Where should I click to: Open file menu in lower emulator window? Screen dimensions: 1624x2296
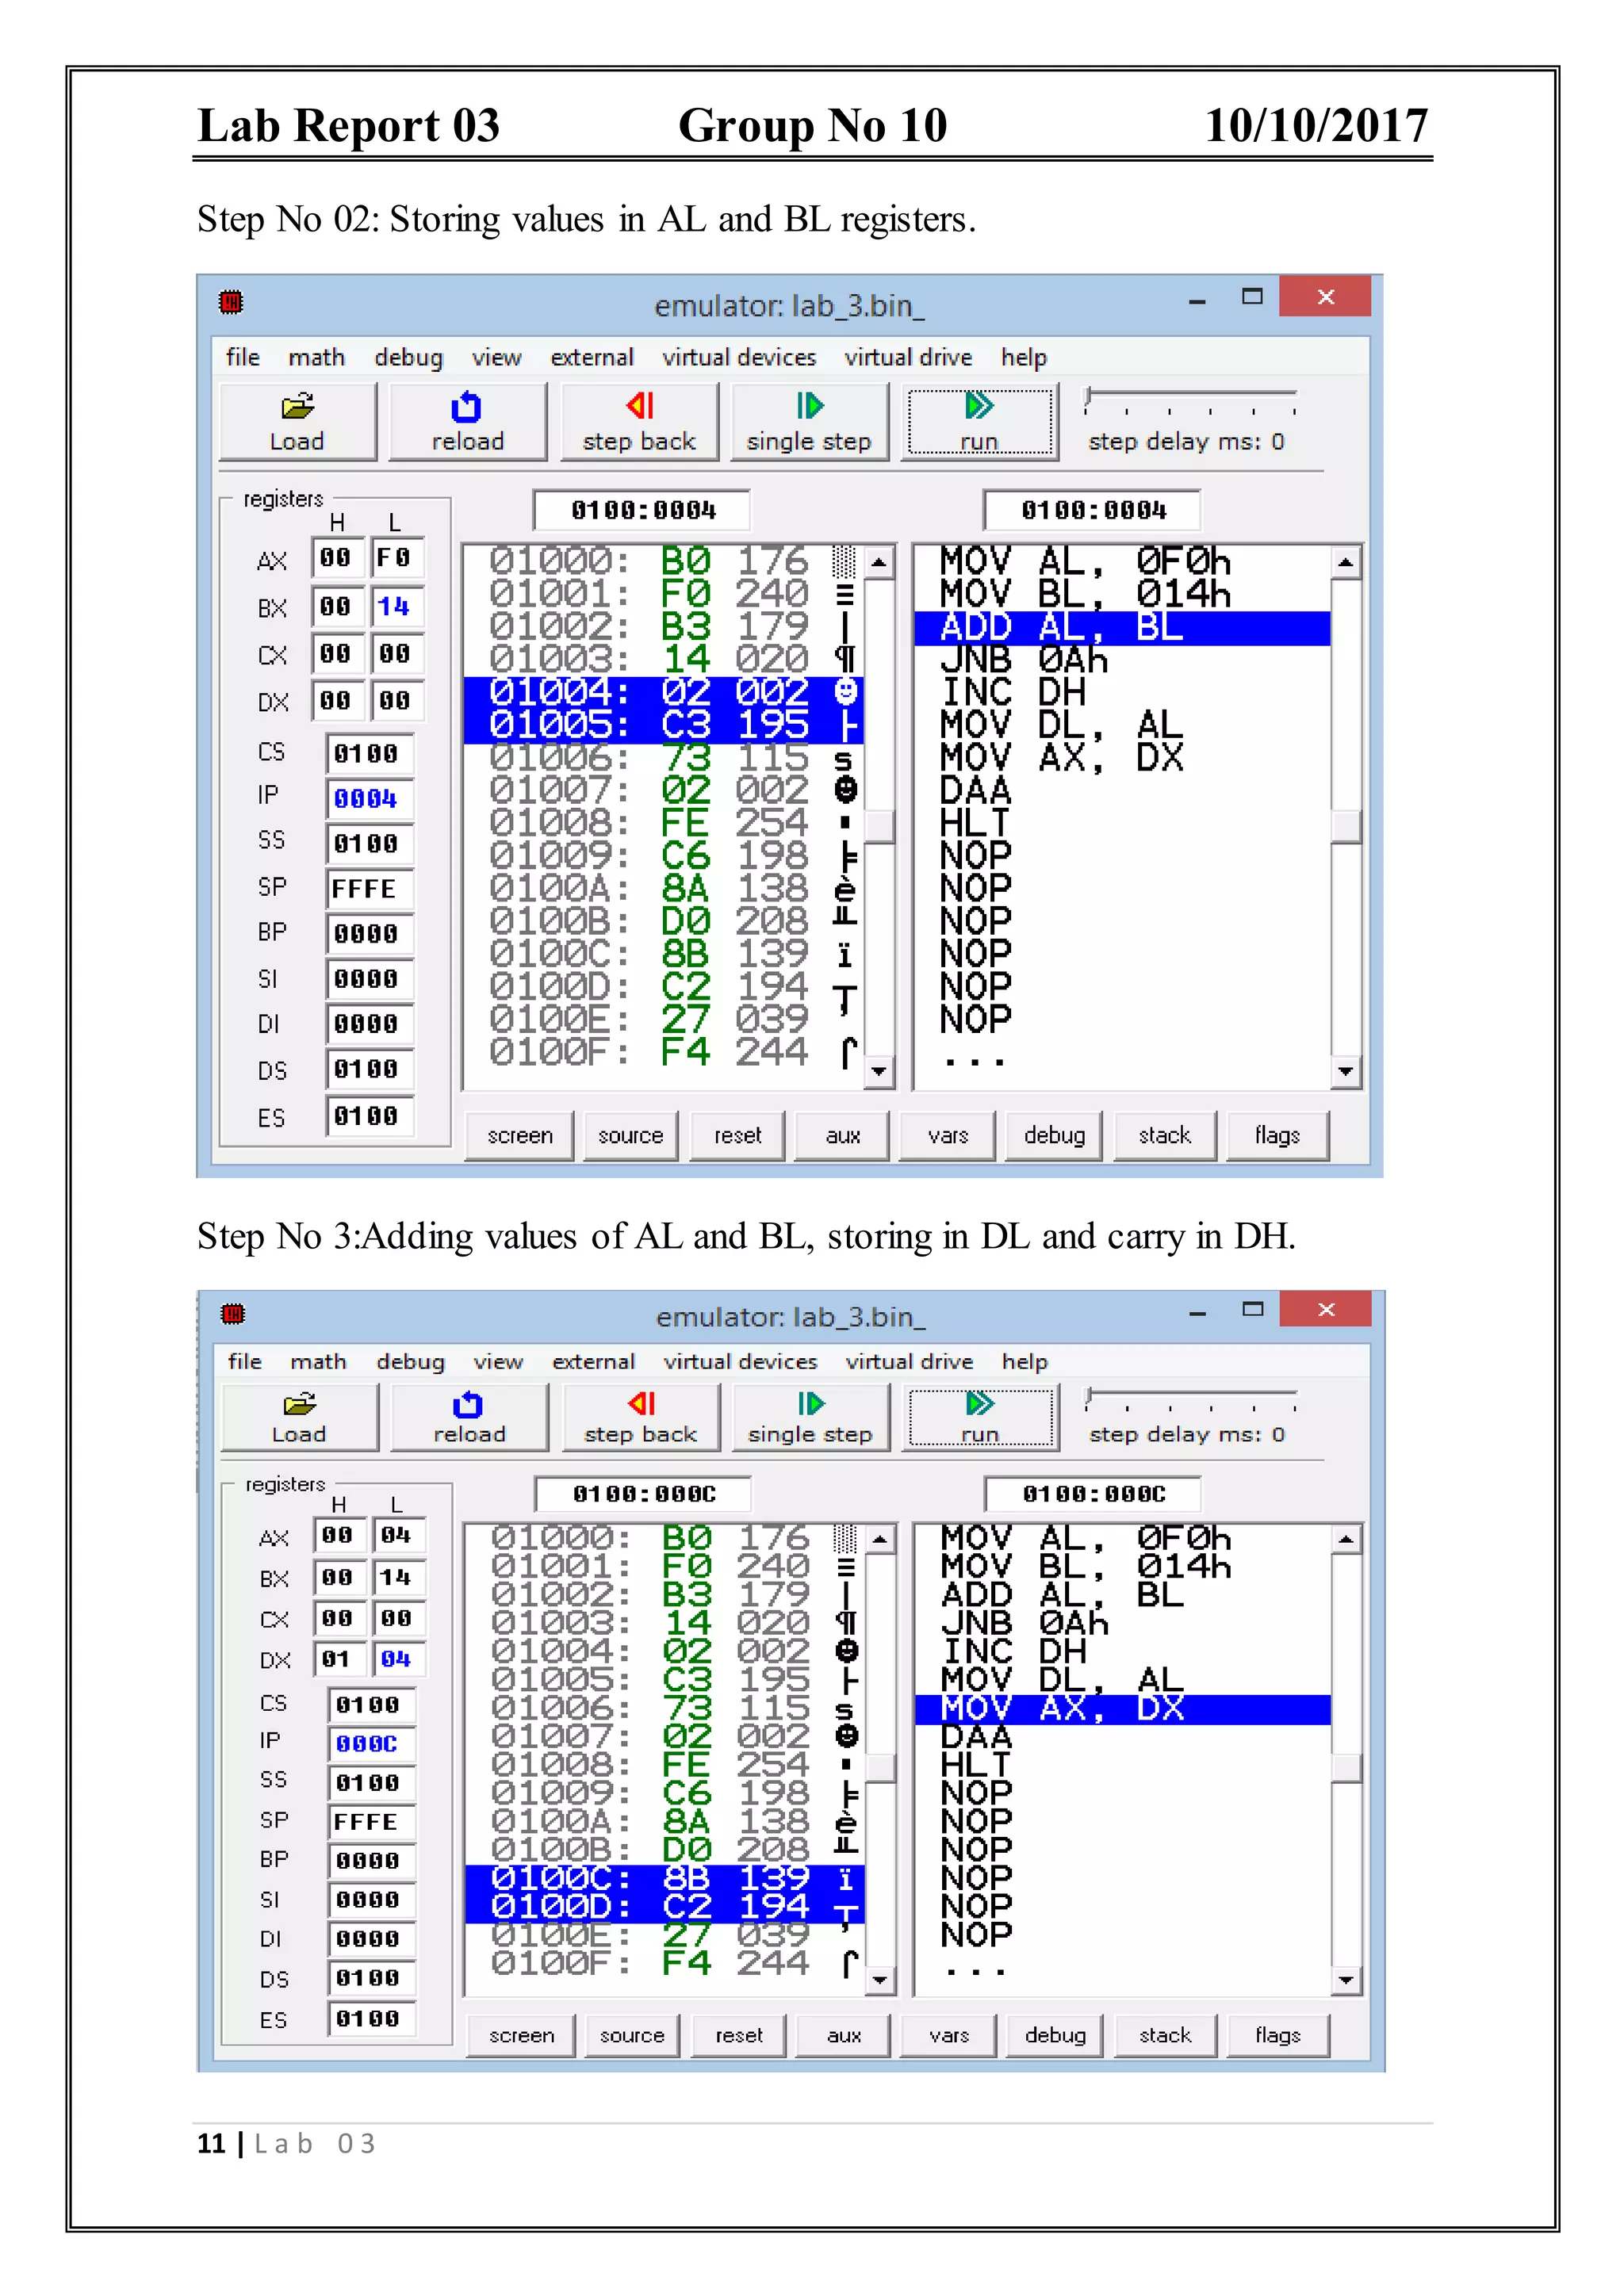click(245, 1361)
